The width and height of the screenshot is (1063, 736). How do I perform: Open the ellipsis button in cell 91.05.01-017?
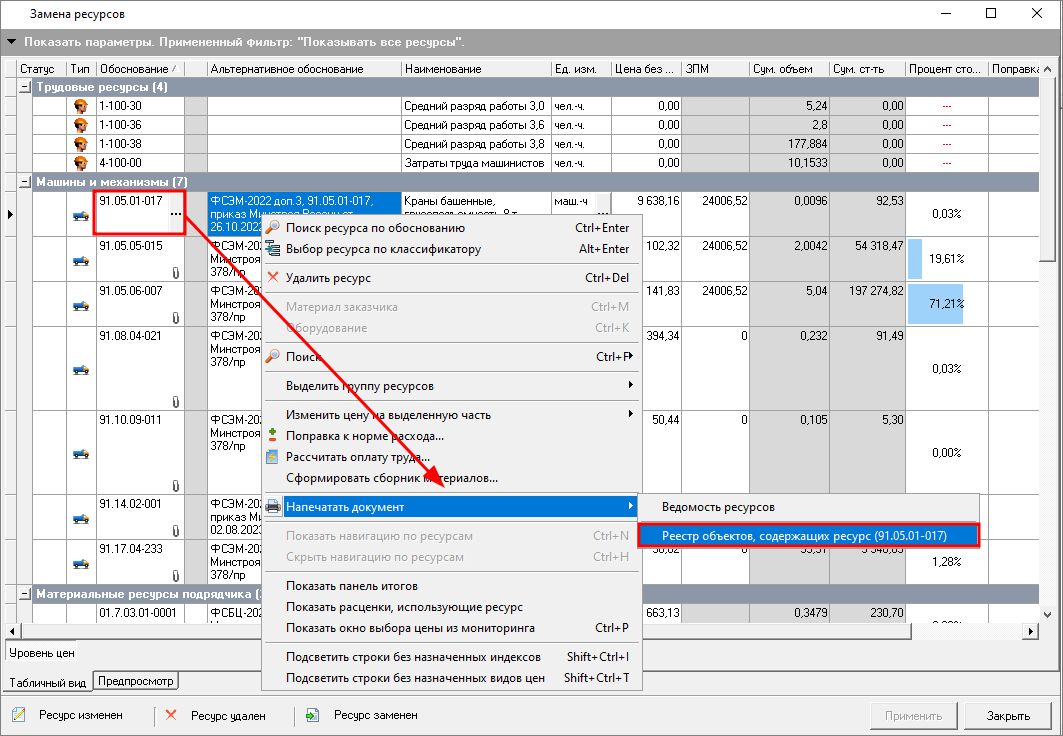coord(176,214)
